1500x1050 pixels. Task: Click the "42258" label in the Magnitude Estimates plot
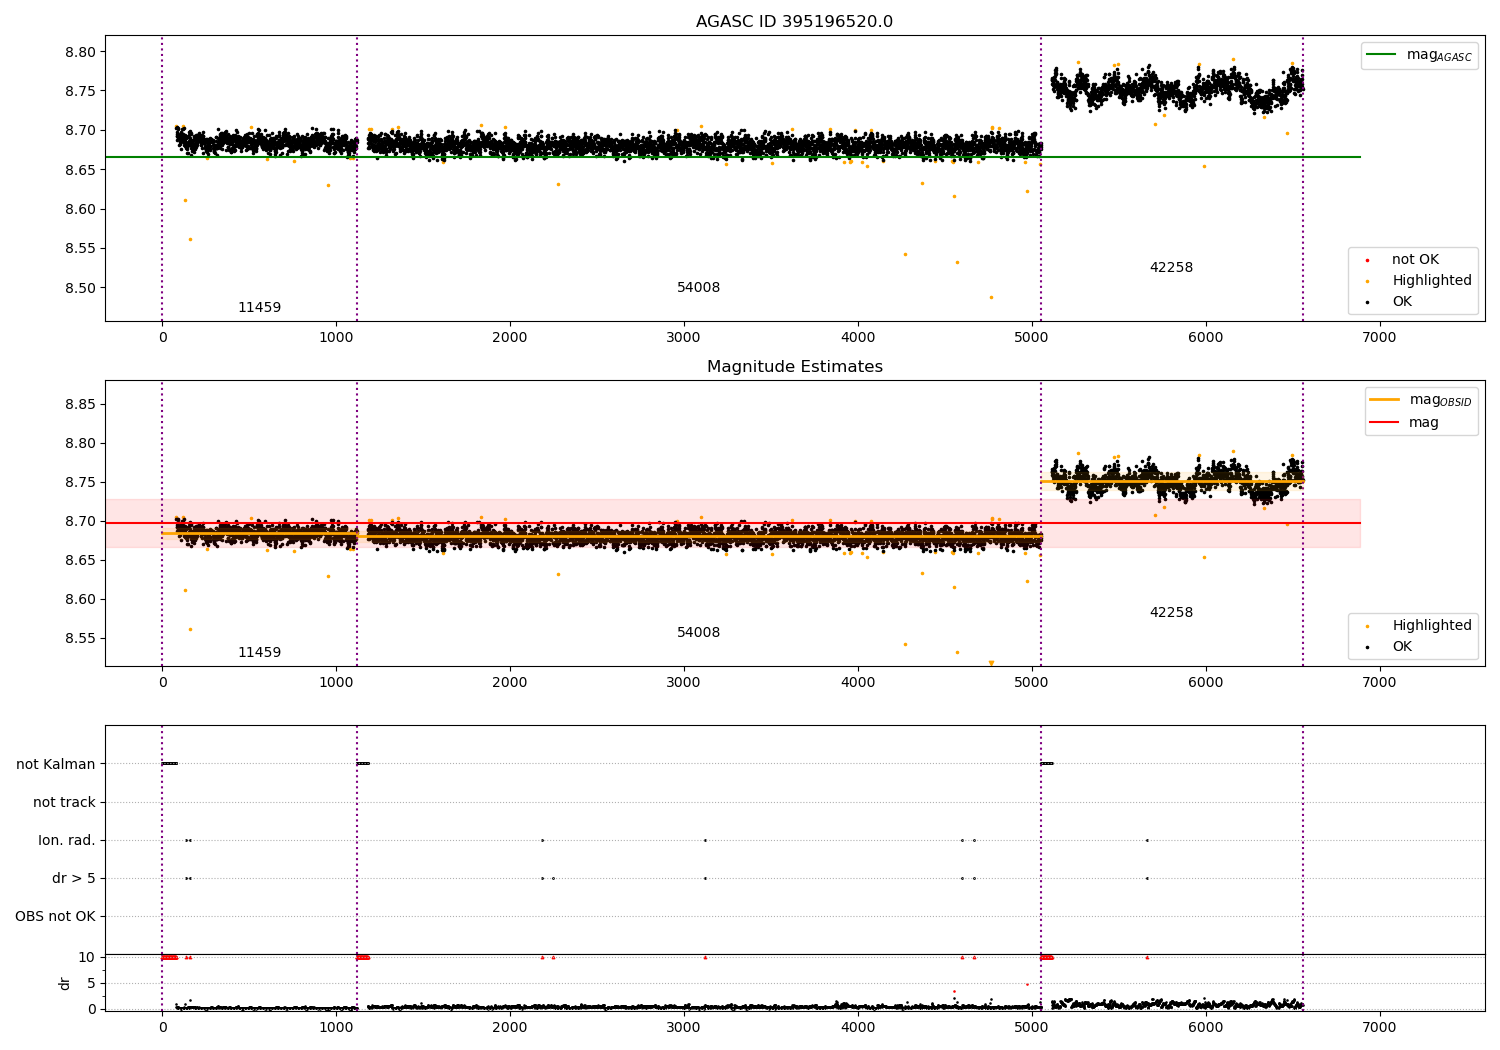click(x=1171, y=613)
